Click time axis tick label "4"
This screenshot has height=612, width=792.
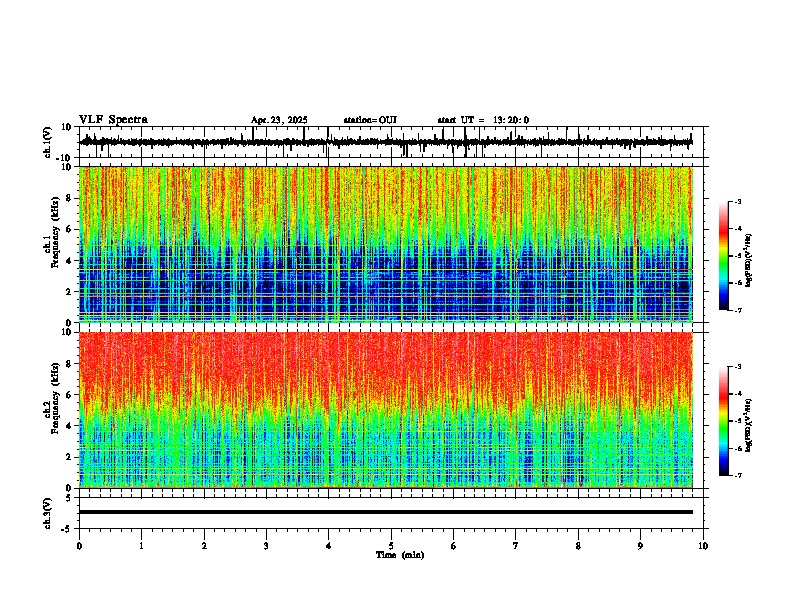tap(329, 546)
